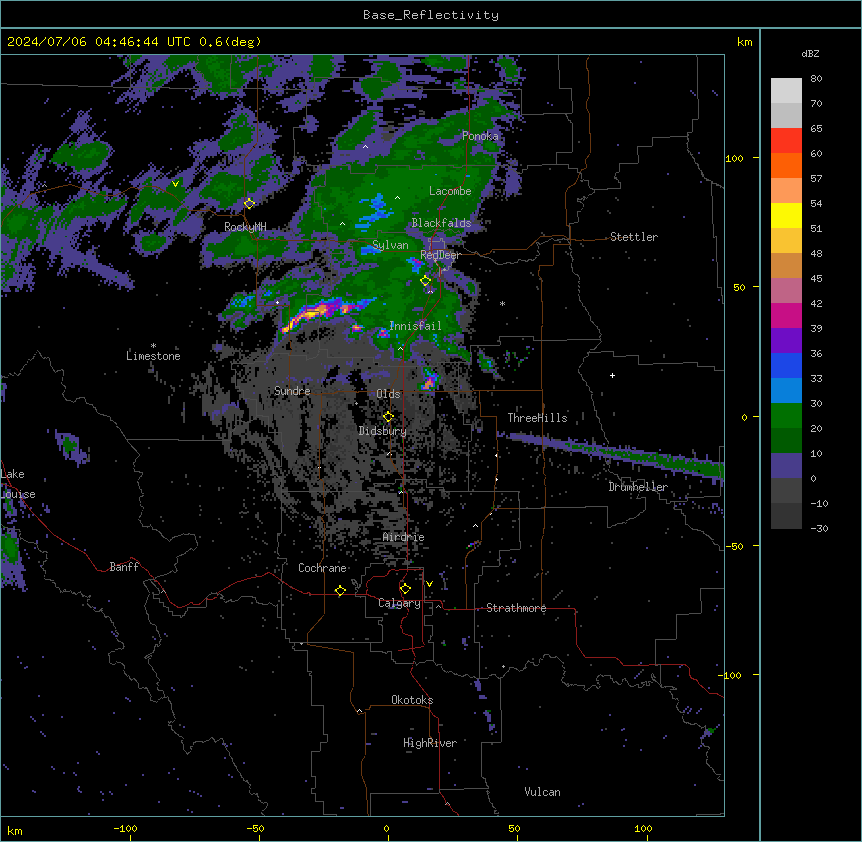Click the small storm cell northeast of Olds
The height and width of the screenshot is (842, 862).
[x=429, y=379]
